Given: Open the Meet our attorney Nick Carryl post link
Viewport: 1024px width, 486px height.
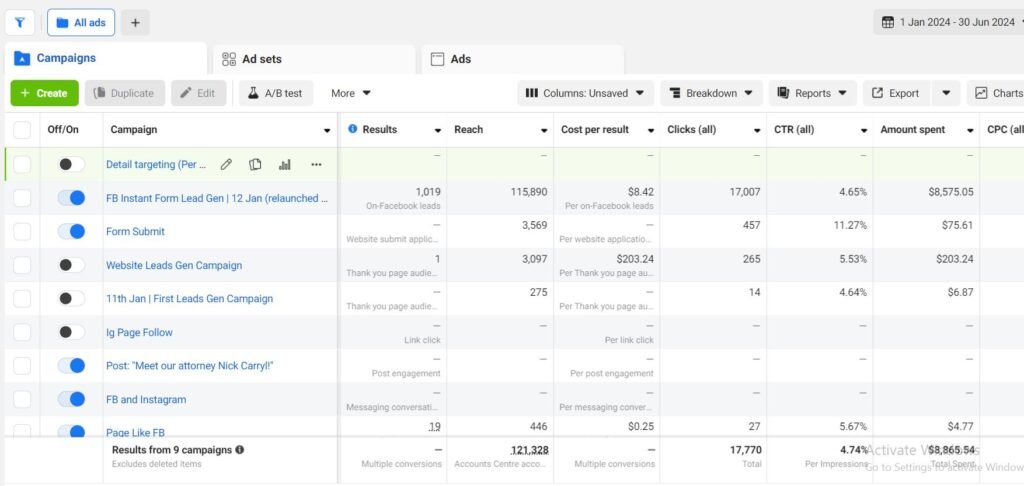Looking at the screenshot, I should (x=189, y=366).
